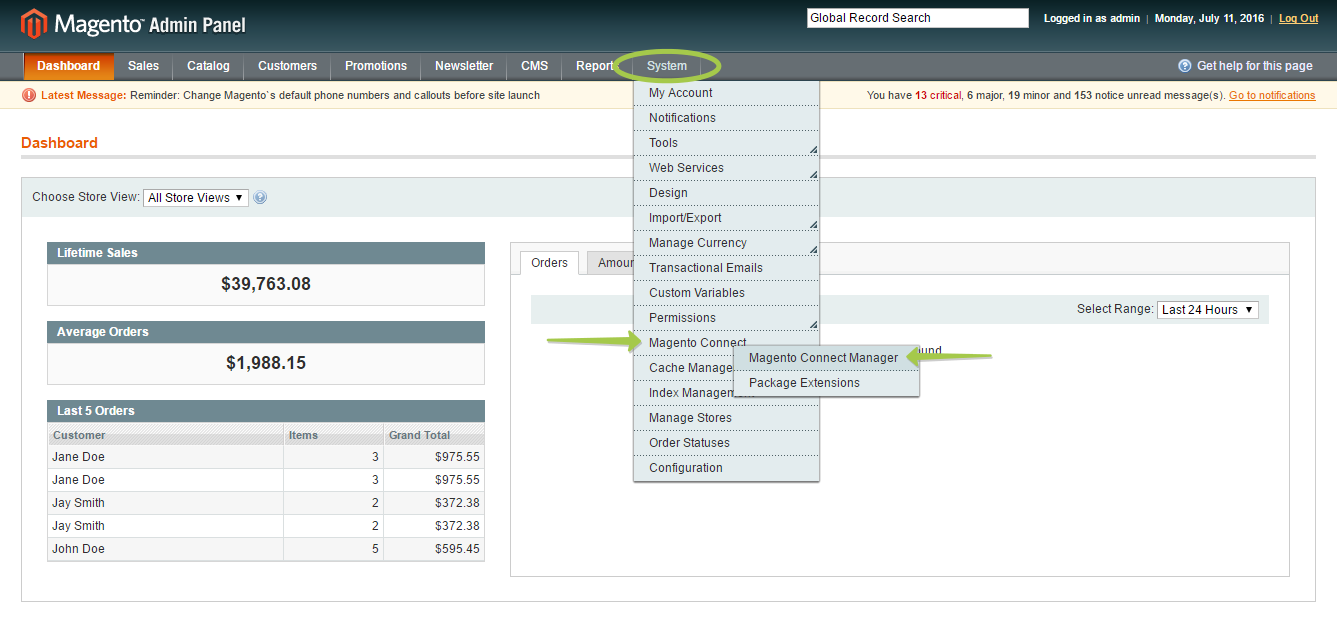Click the Magento Admin Panel logo
Viewport: 1337px width, 629px height.
[133, 24]
